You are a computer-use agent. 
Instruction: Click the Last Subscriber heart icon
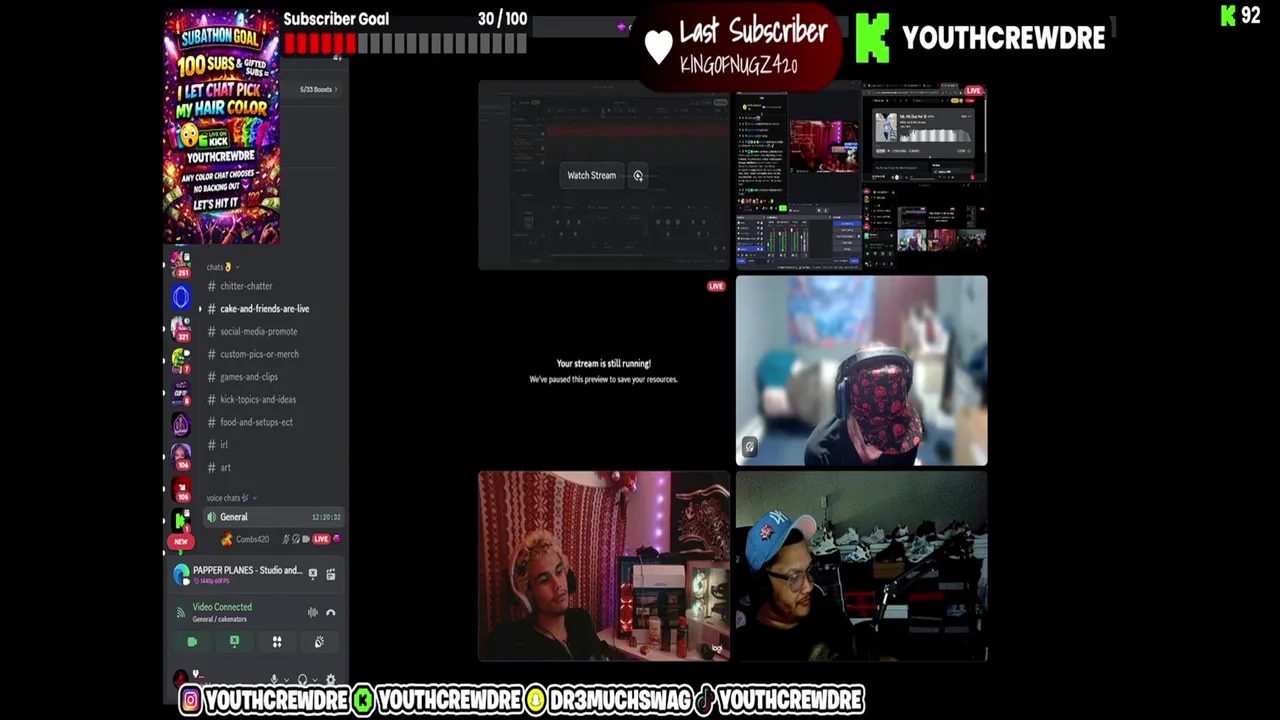pyautogui.click(x=658, y=48)
